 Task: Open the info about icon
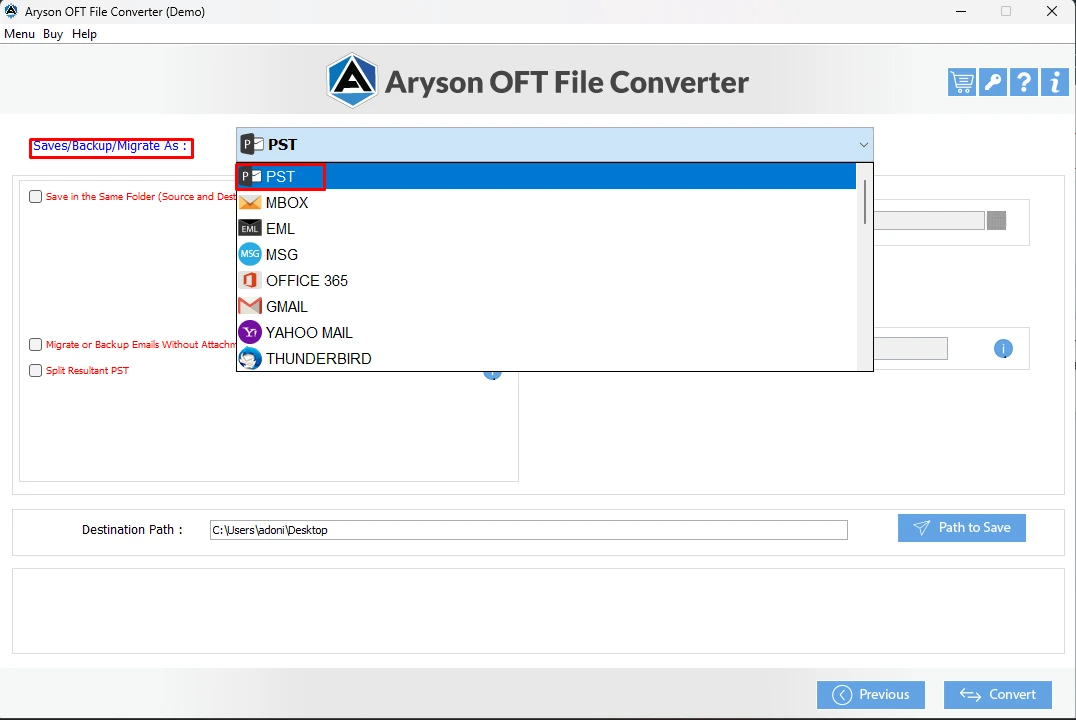pyautogui.click(x=1055, y=82)
